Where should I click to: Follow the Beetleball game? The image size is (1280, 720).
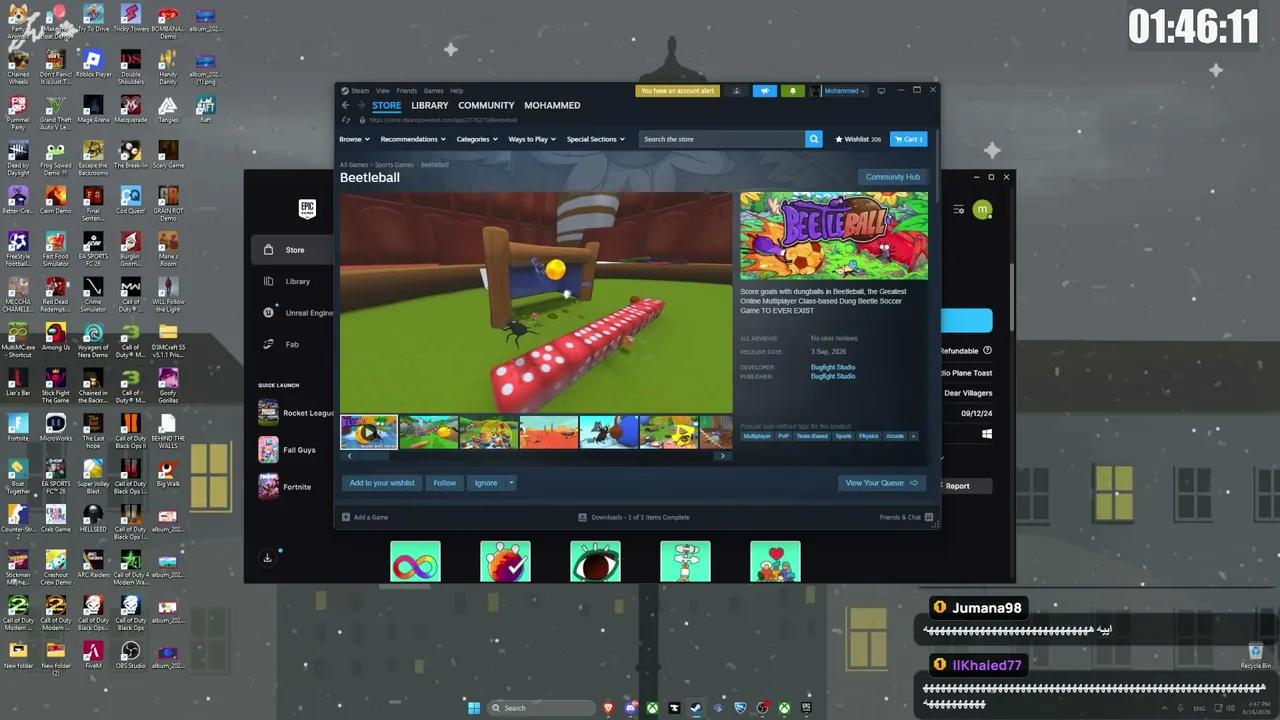click(445, 483)
